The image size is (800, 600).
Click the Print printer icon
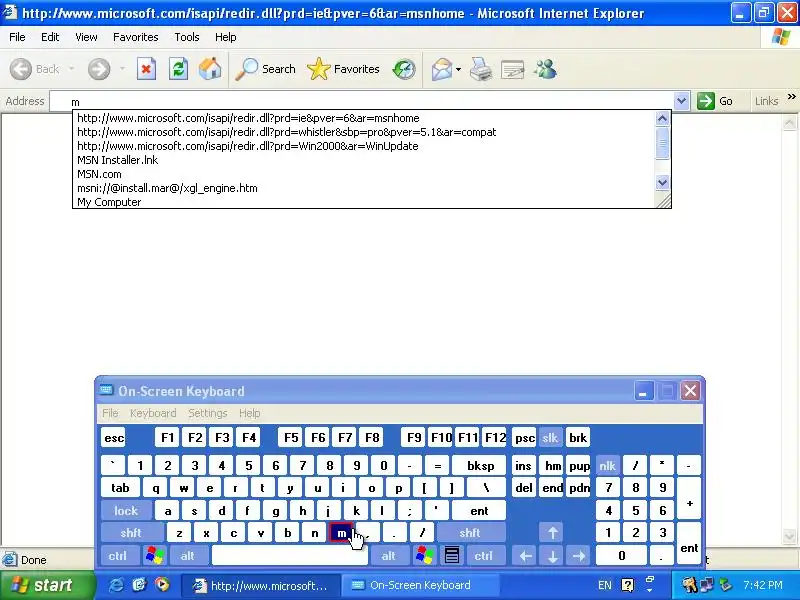[x=481, y=69]
